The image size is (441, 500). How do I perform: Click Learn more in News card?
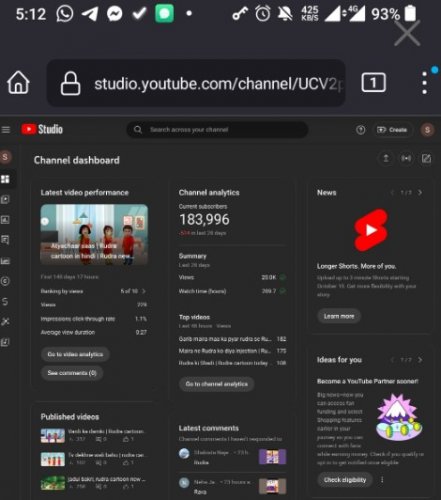coord(339,316)
